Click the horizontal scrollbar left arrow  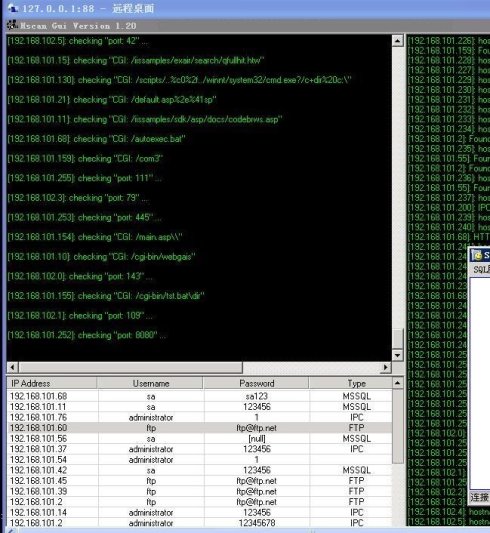(13, 367)
